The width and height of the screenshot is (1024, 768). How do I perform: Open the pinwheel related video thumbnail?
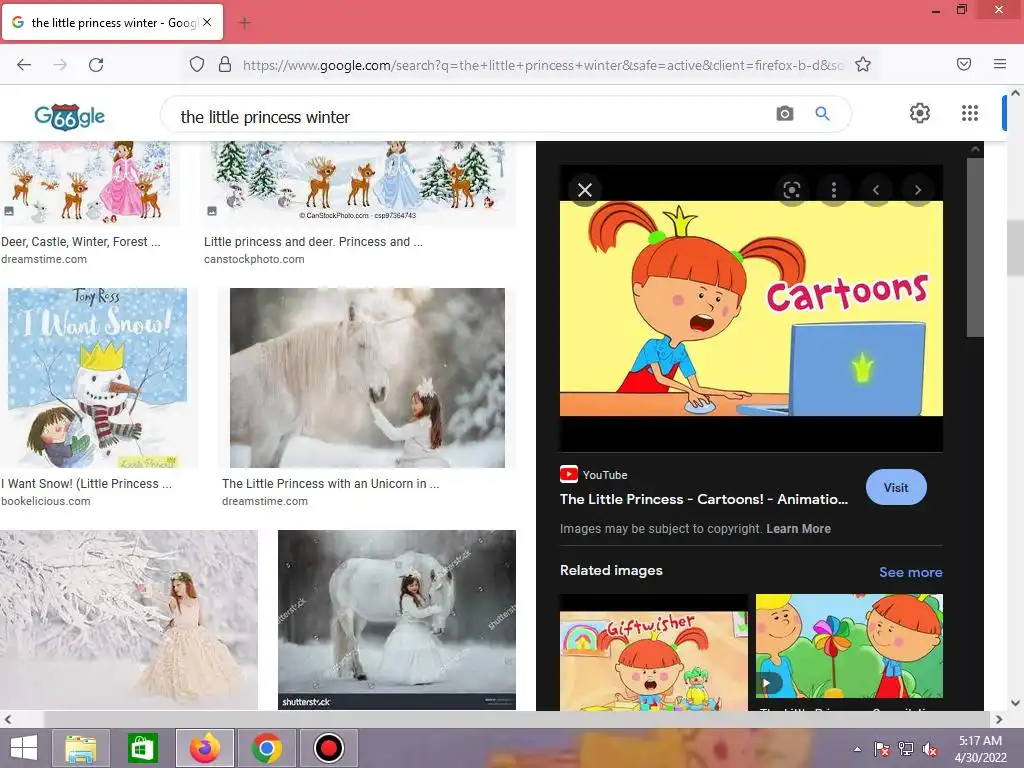849,646
